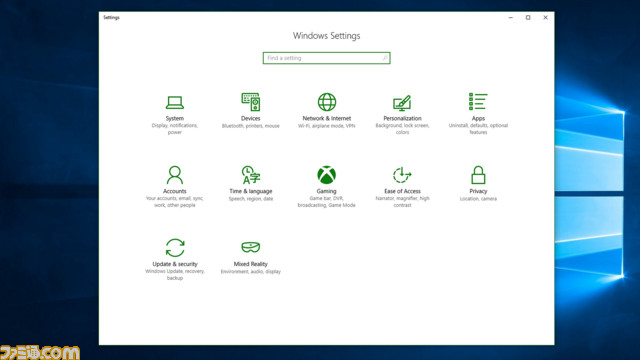Viewport: 640px width, 360px height.
Task: Click 'Location, camera' description
Action: point(478,199)
